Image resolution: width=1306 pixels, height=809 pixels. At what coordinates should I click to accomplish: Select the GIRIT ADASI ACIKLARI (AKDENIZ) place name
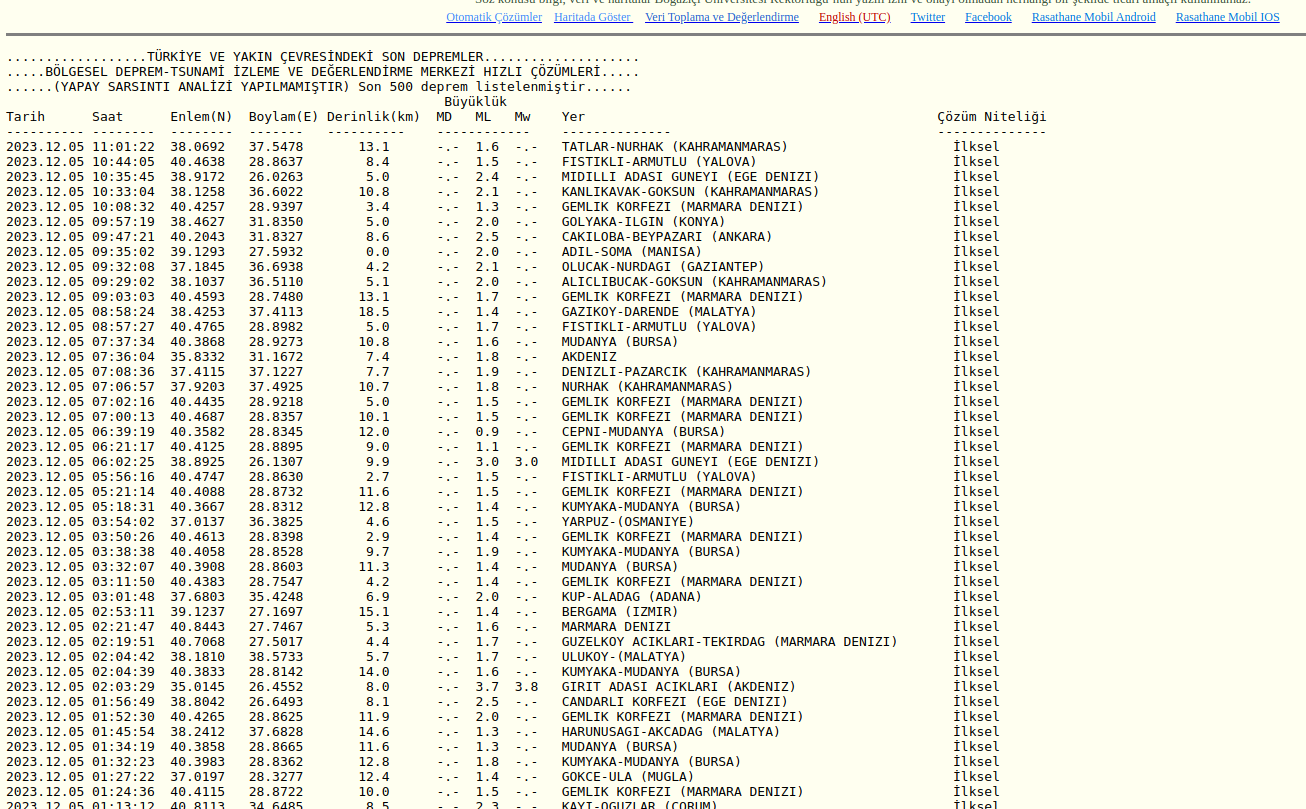click(678, 687)
